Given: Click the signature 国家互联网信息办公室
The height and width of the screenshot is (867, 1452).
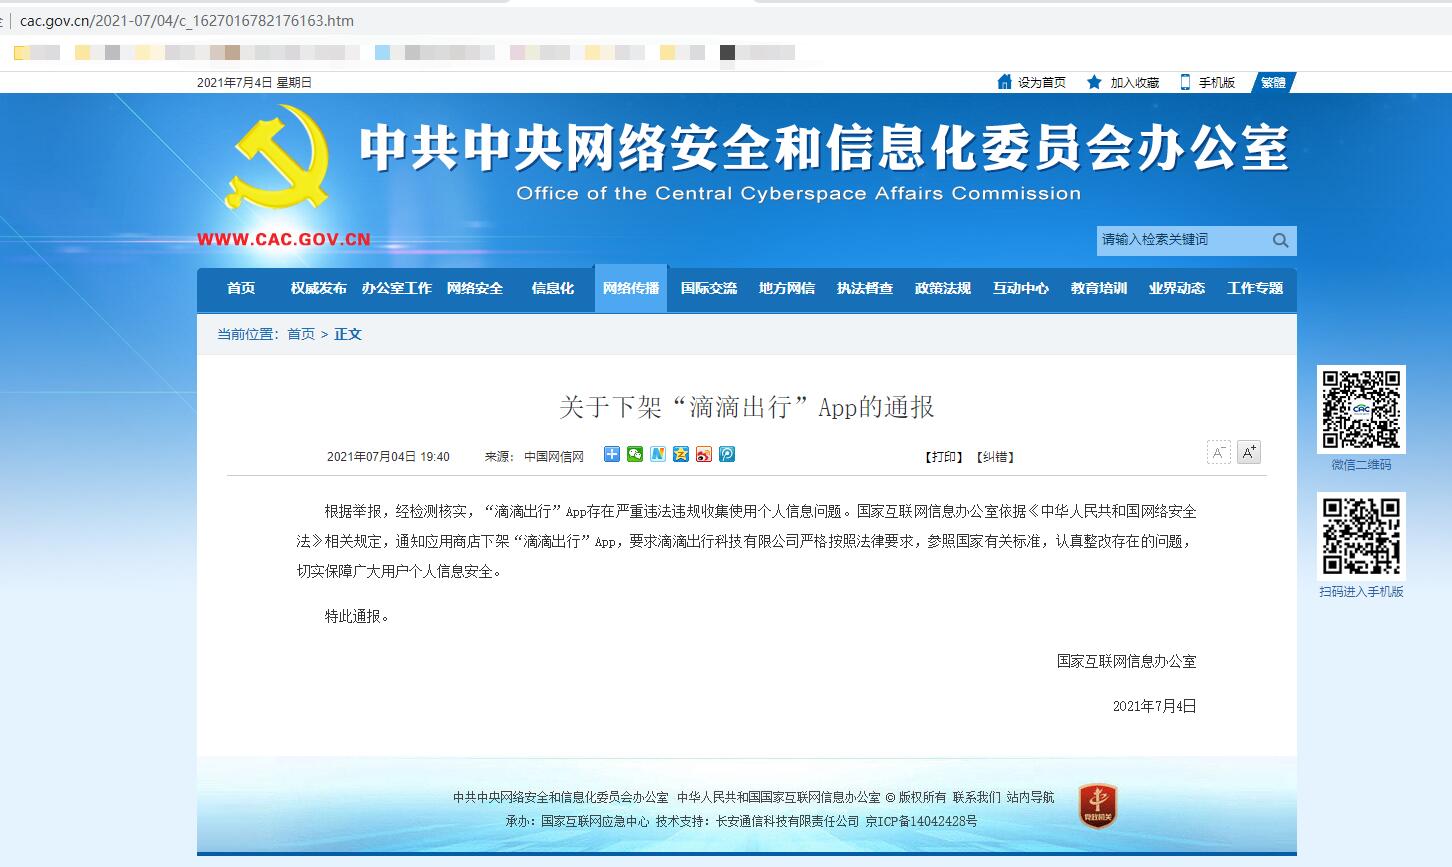Looking at the screenshot, I should click(x=1126, y=661).
